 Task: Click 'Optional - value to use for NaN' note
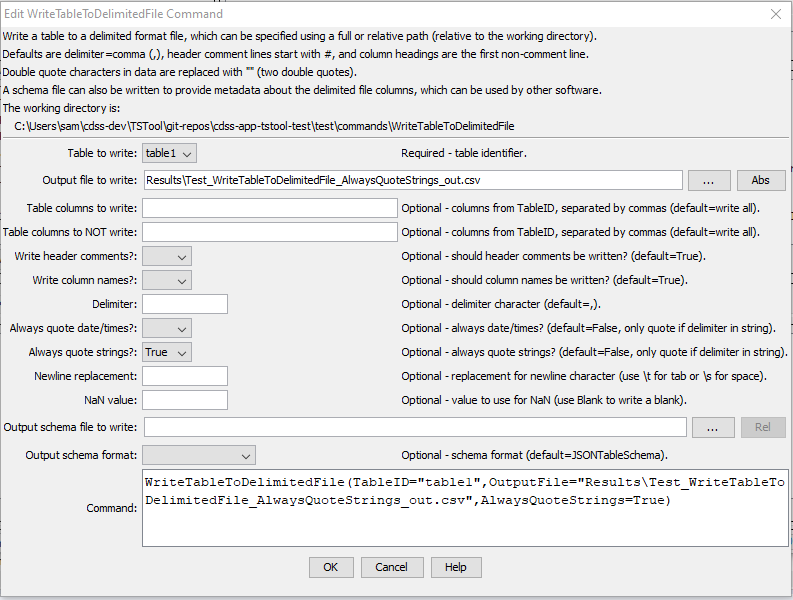coord(544,400)
